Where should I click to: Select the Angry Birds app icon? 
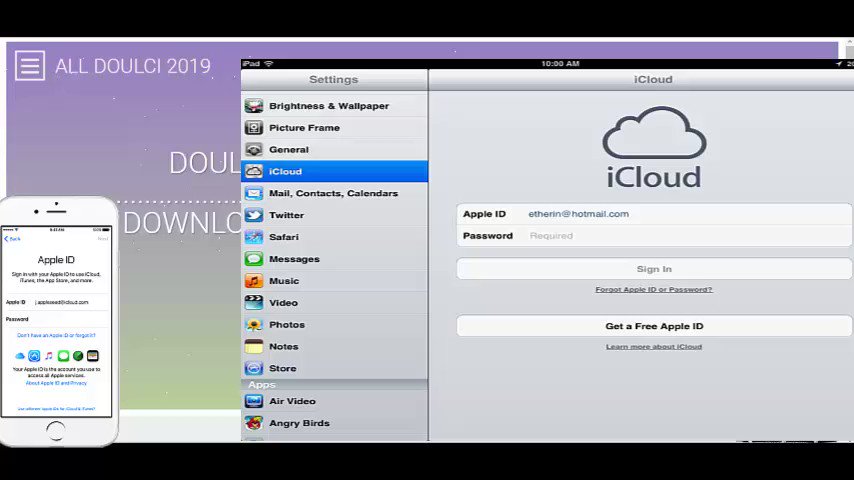(x=254, y=423)
